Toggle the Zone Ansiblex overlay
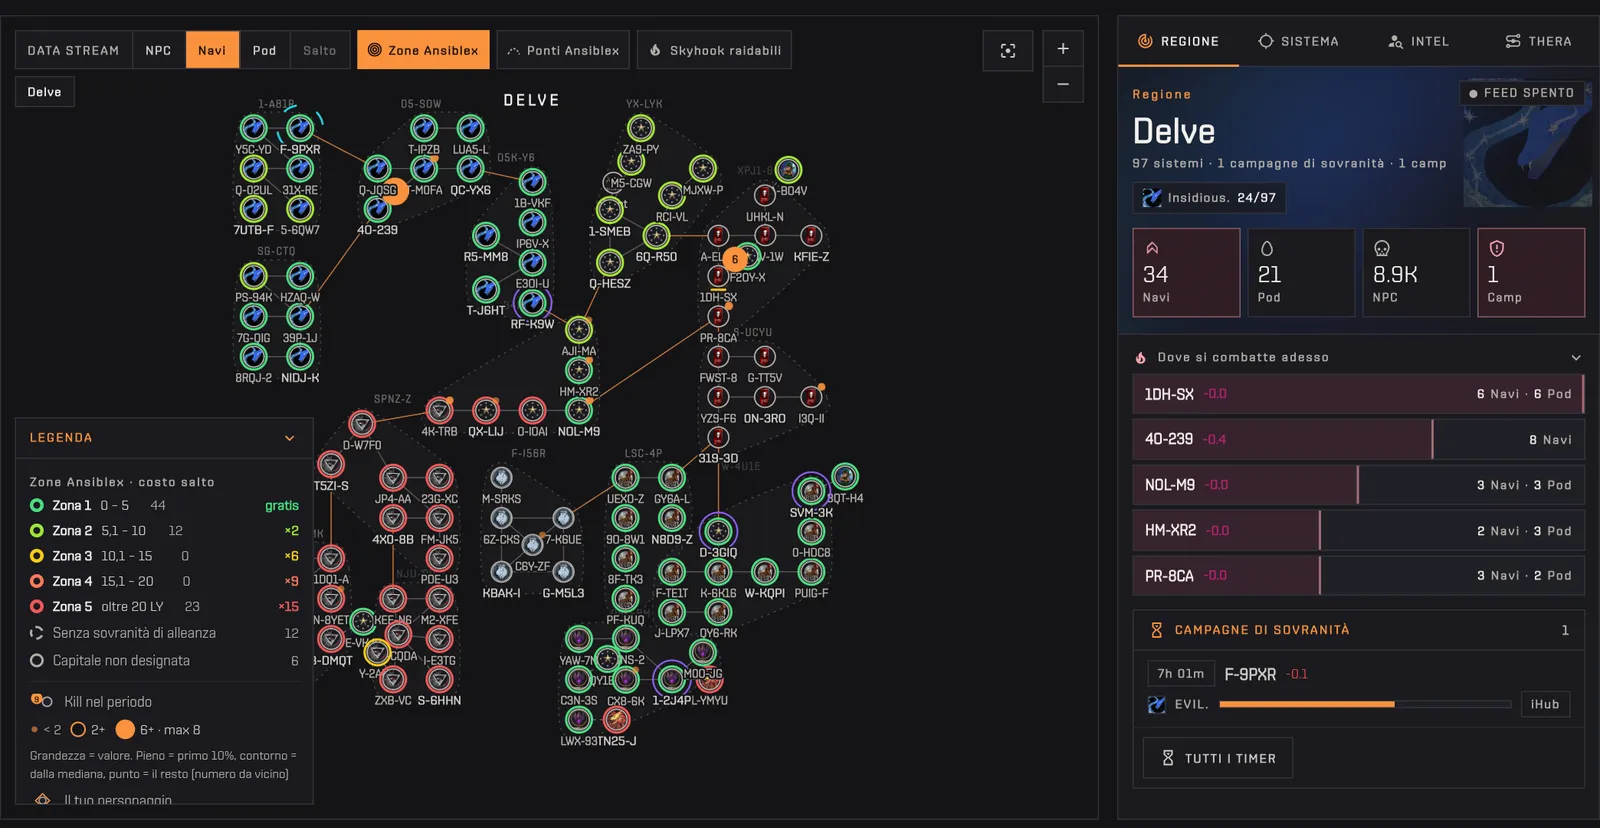 click(423, 50)
